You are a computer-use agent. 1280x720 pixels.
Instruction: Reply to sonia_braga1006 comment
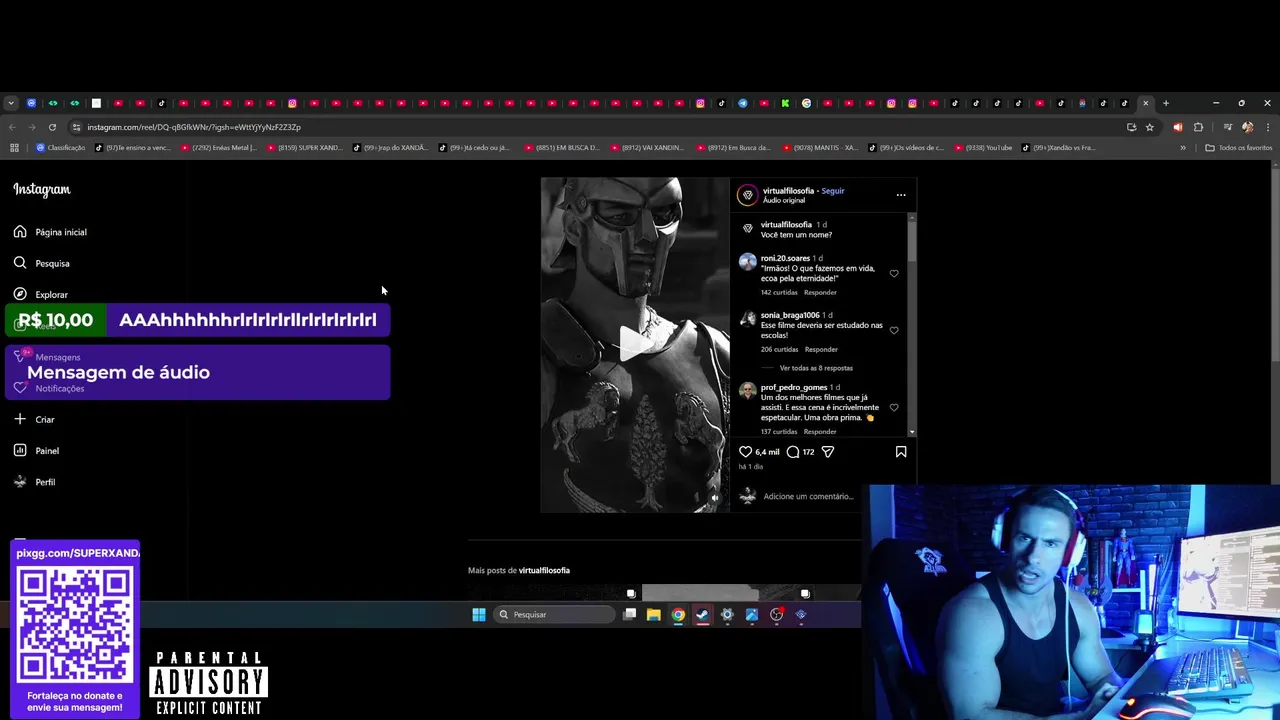(x=821, y=349)
